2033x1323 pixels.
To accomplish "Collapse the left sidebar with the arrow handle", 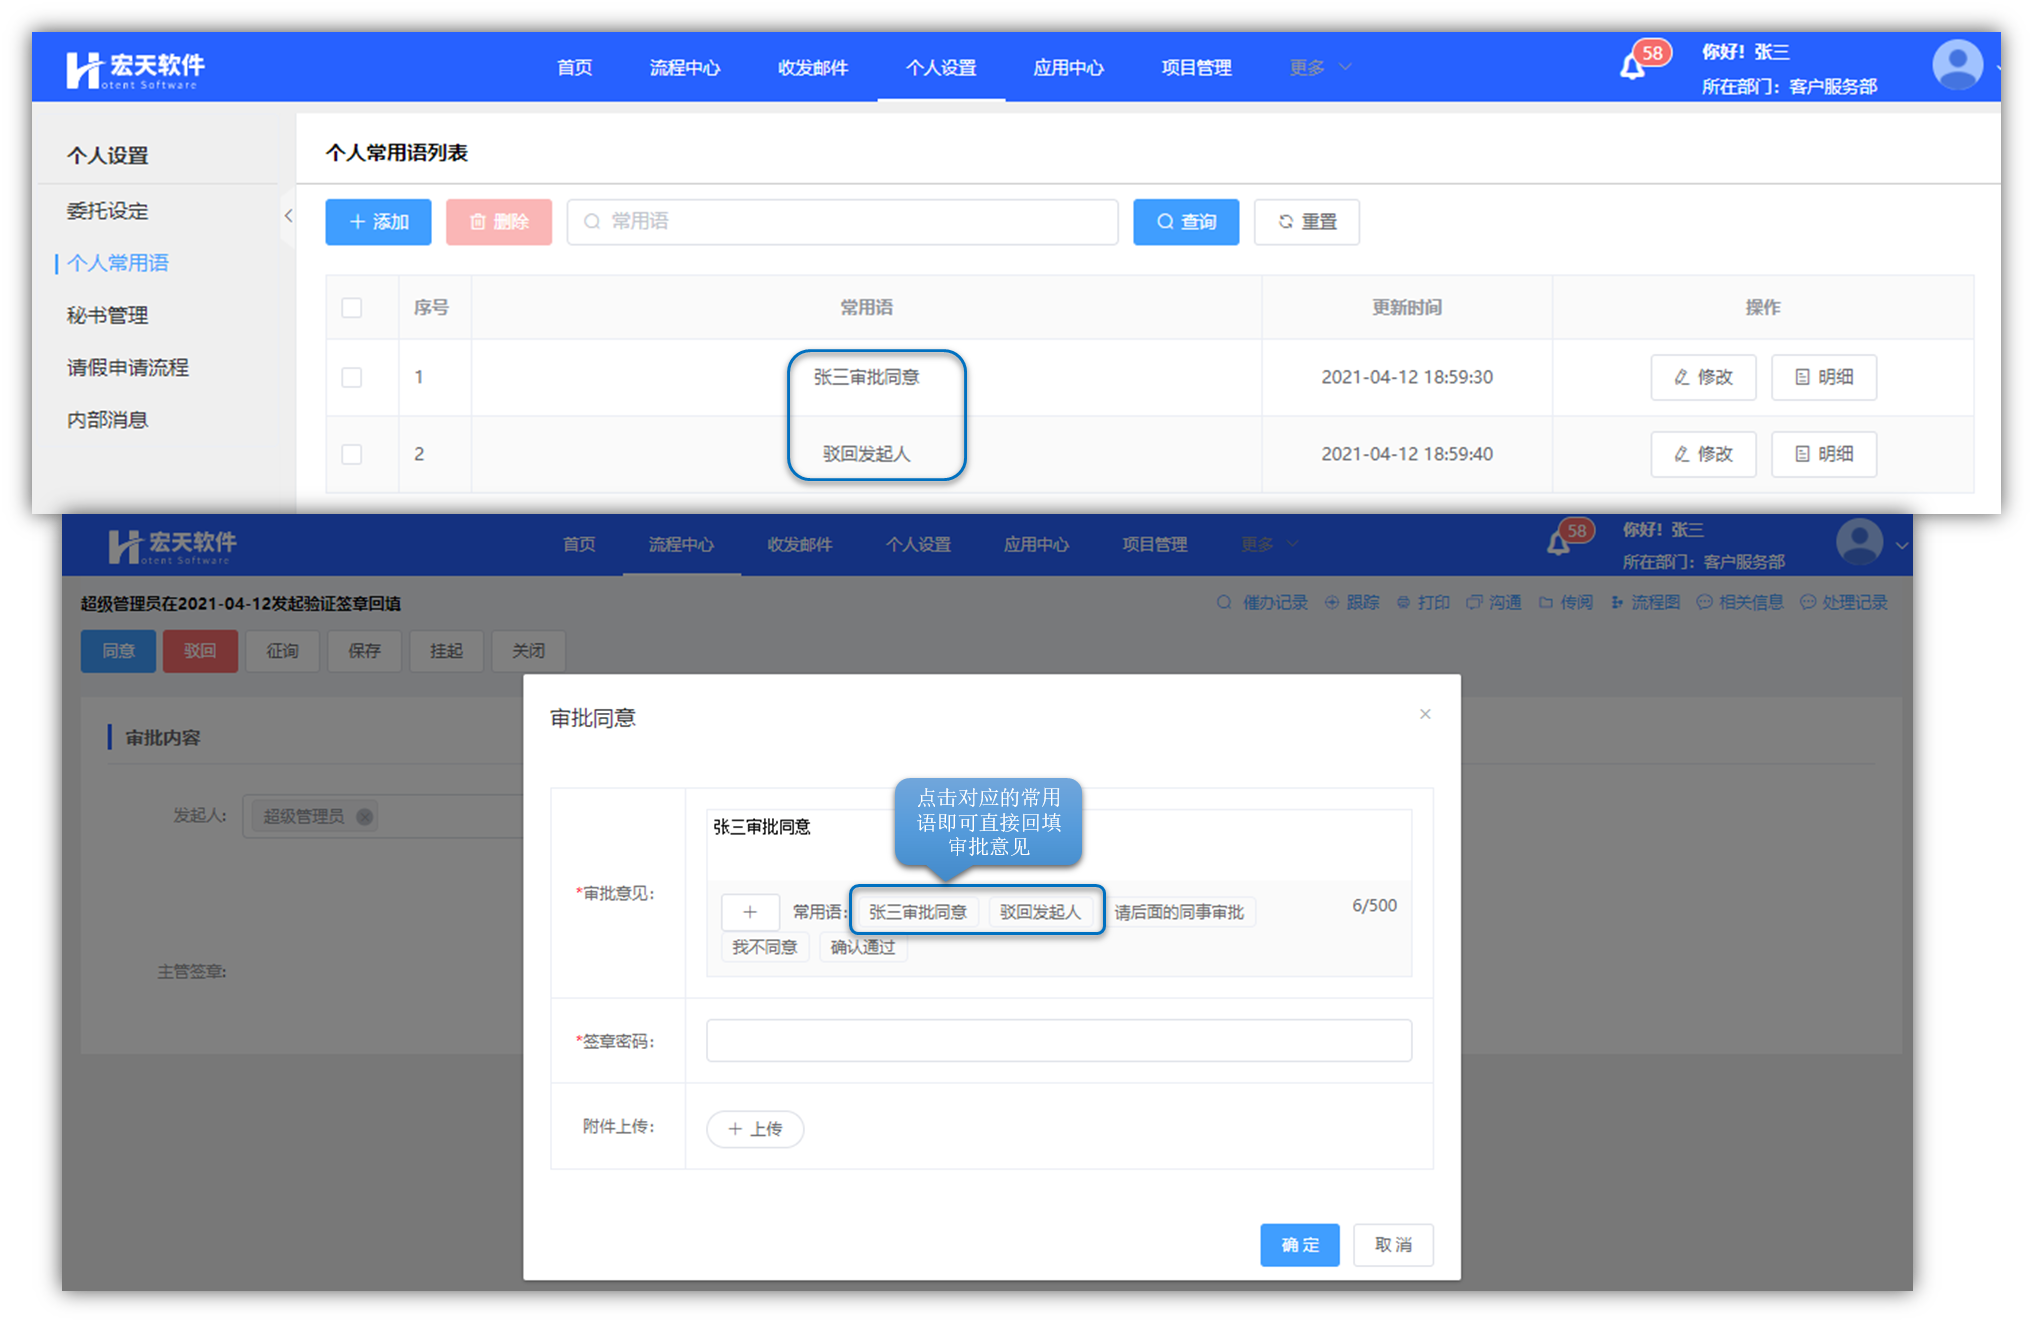I will (288, 215).
